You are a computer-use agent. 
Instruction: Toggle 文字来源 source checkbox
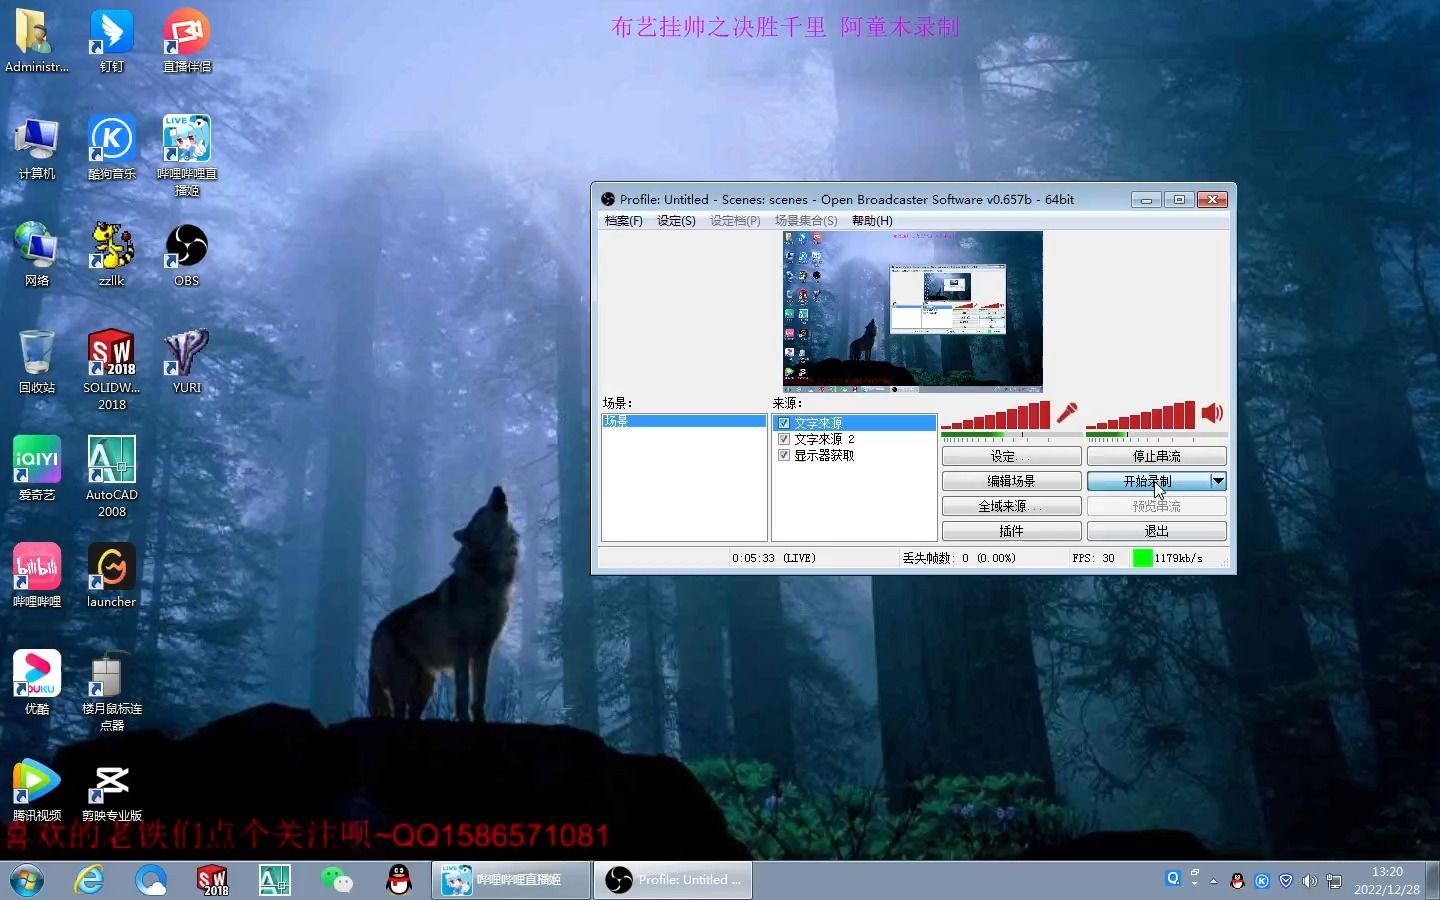click(784, 423)
